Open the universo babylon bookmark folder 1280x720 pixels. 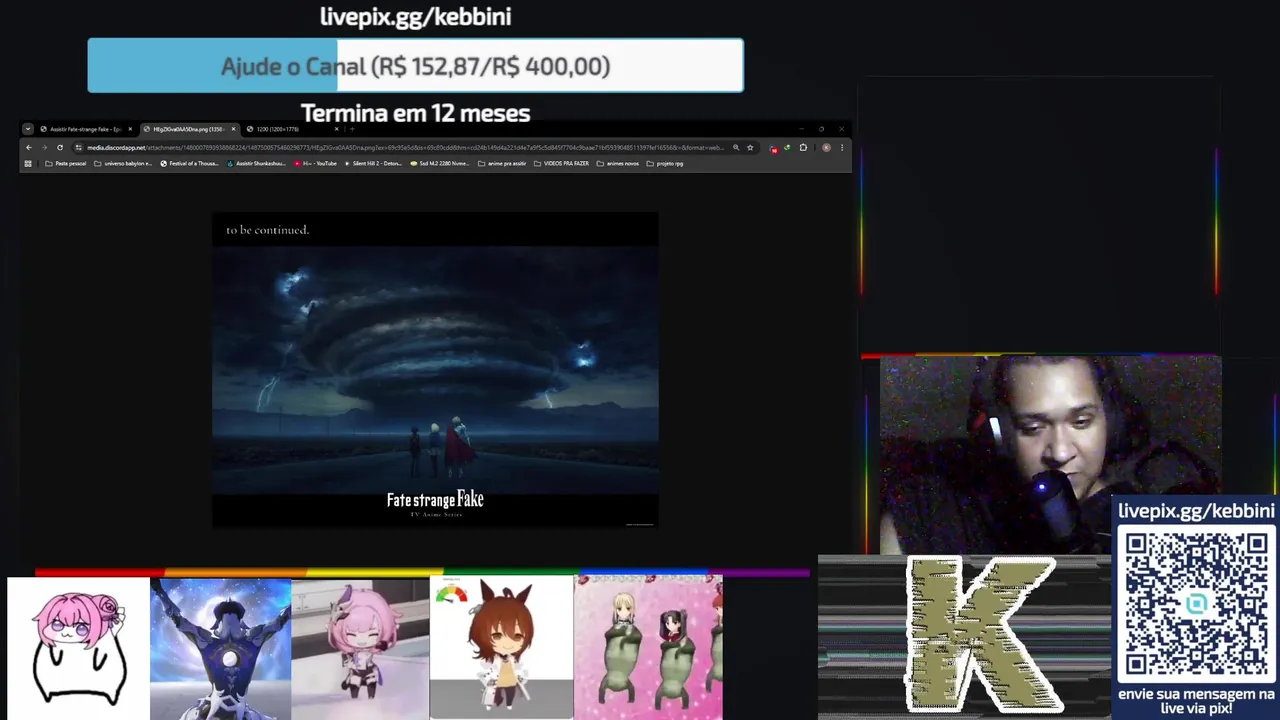pyautogui.click(x=122, y=163)
